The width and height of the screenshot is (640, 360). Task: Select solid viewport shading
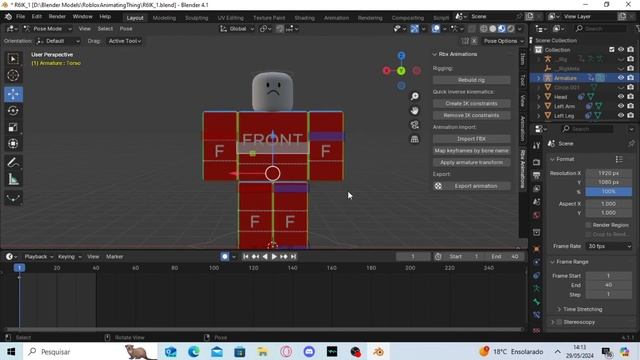(x=493, y=29)
